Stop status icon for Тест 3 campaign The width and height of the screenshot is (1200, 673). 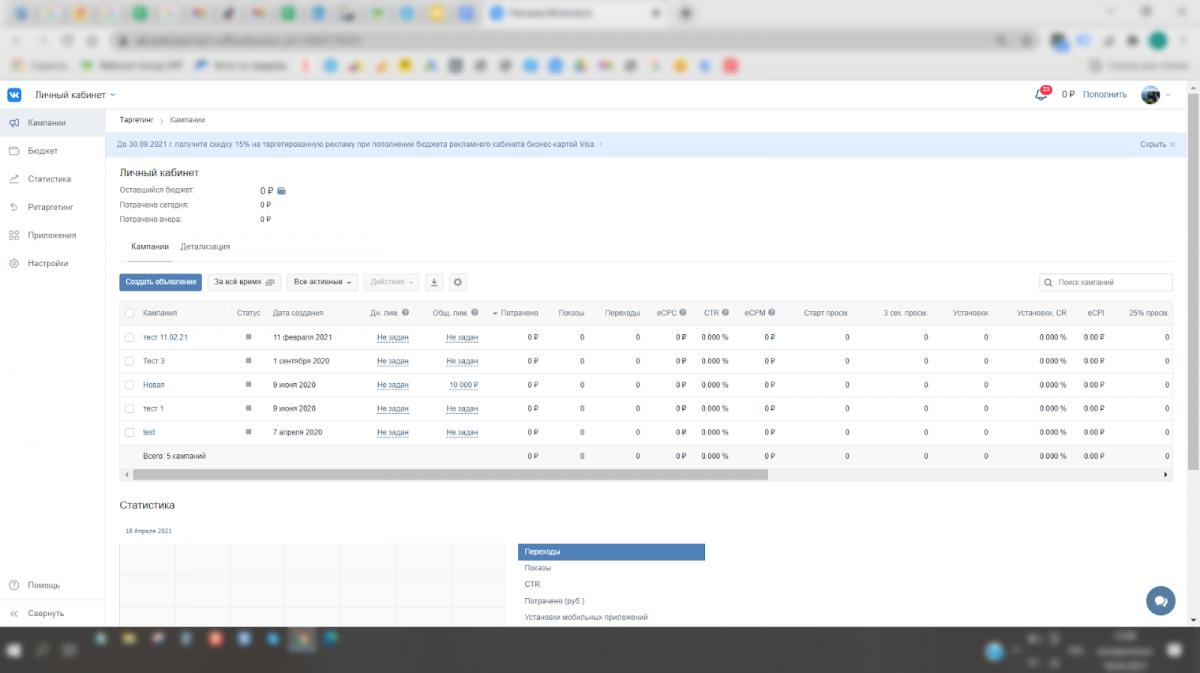click(x=249, y=360)
